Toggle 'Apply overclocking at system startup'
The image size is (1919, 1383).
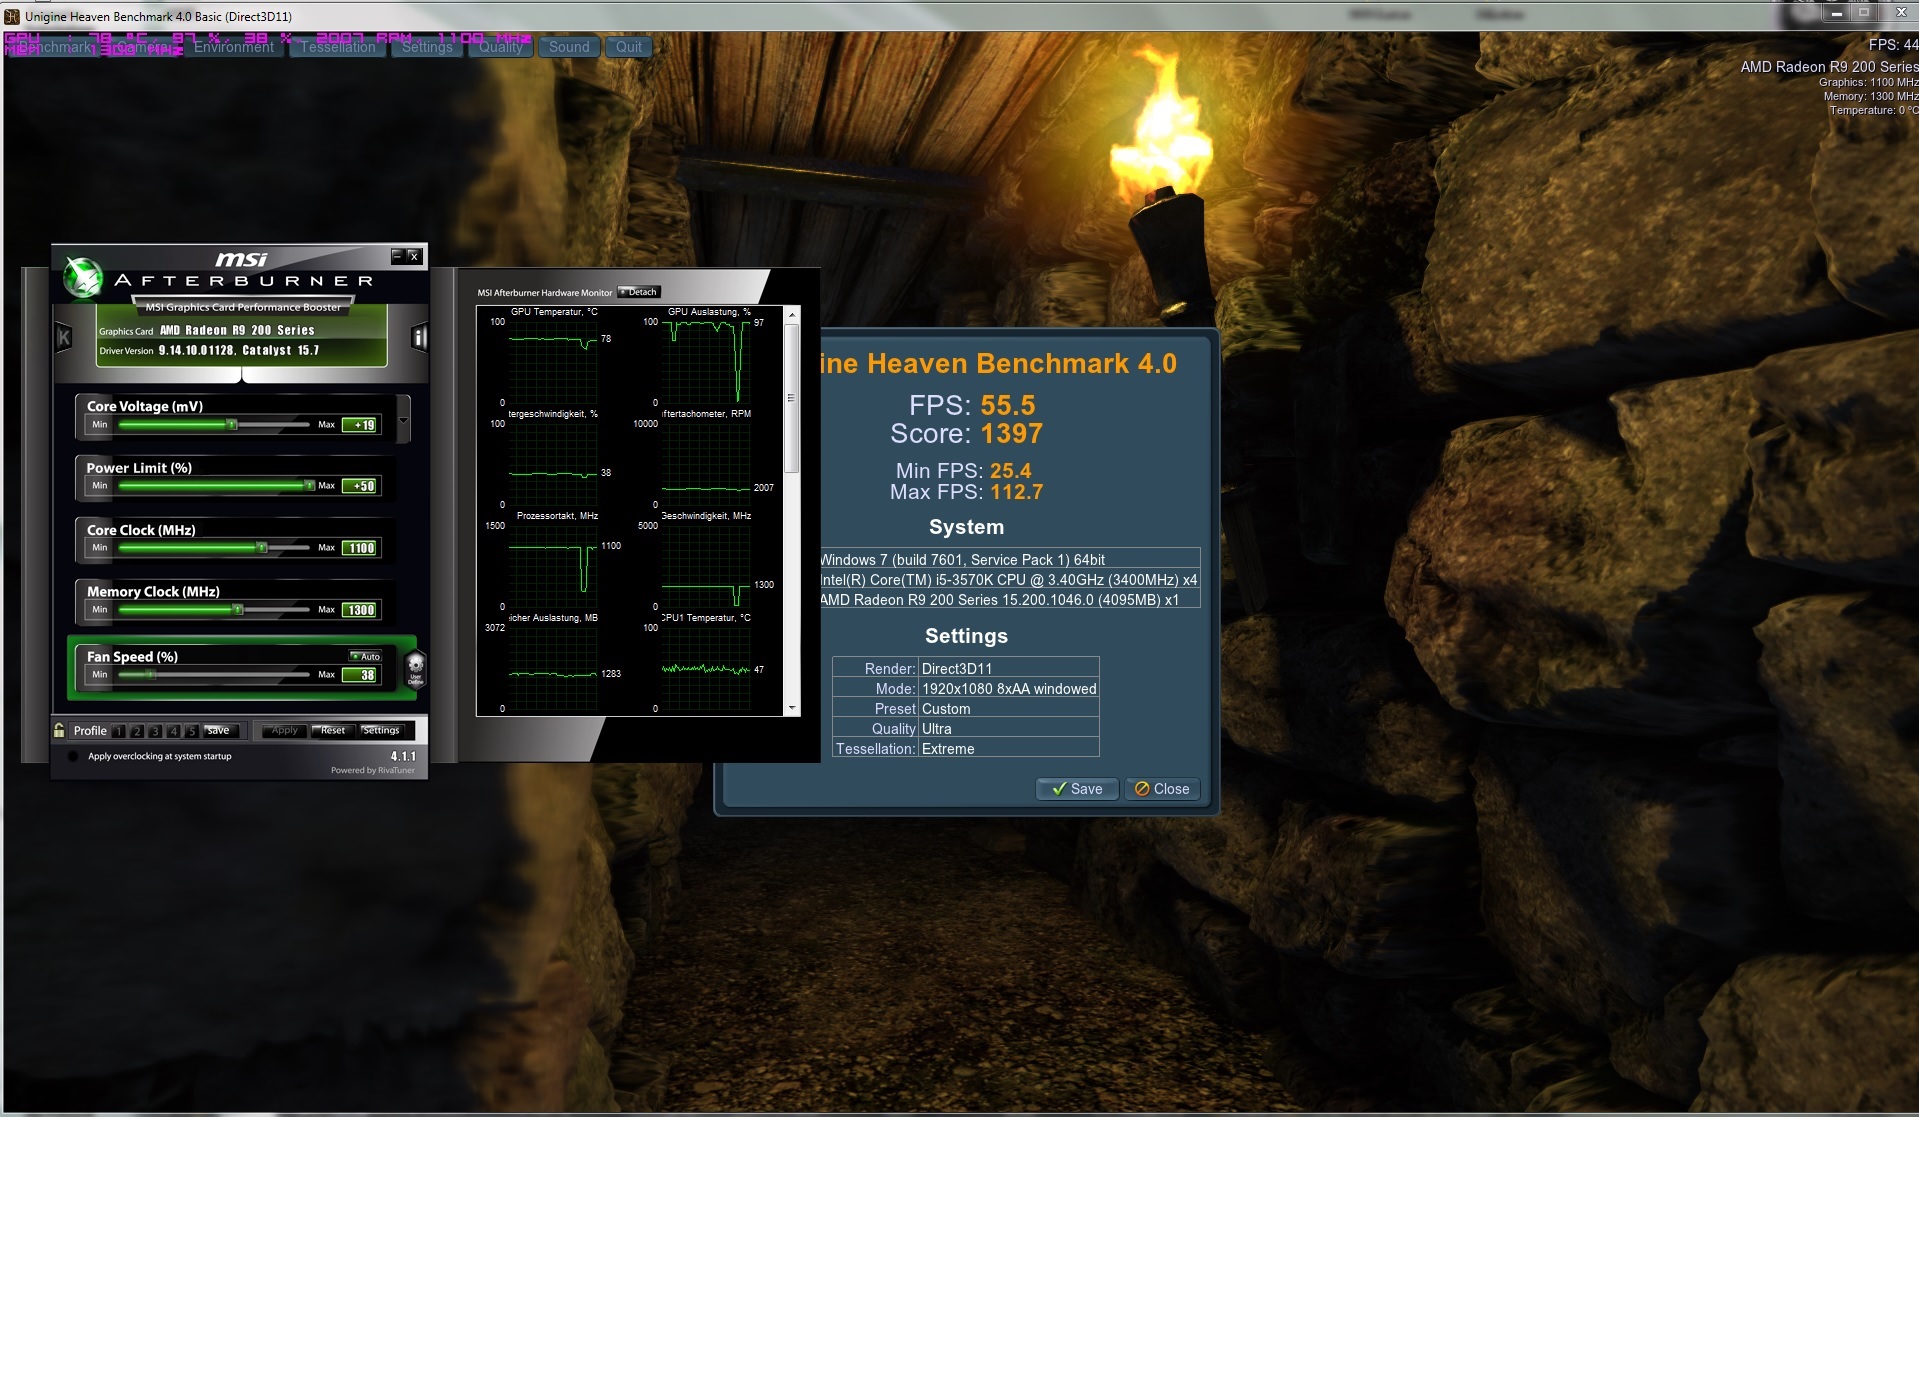tap(73, 756)
